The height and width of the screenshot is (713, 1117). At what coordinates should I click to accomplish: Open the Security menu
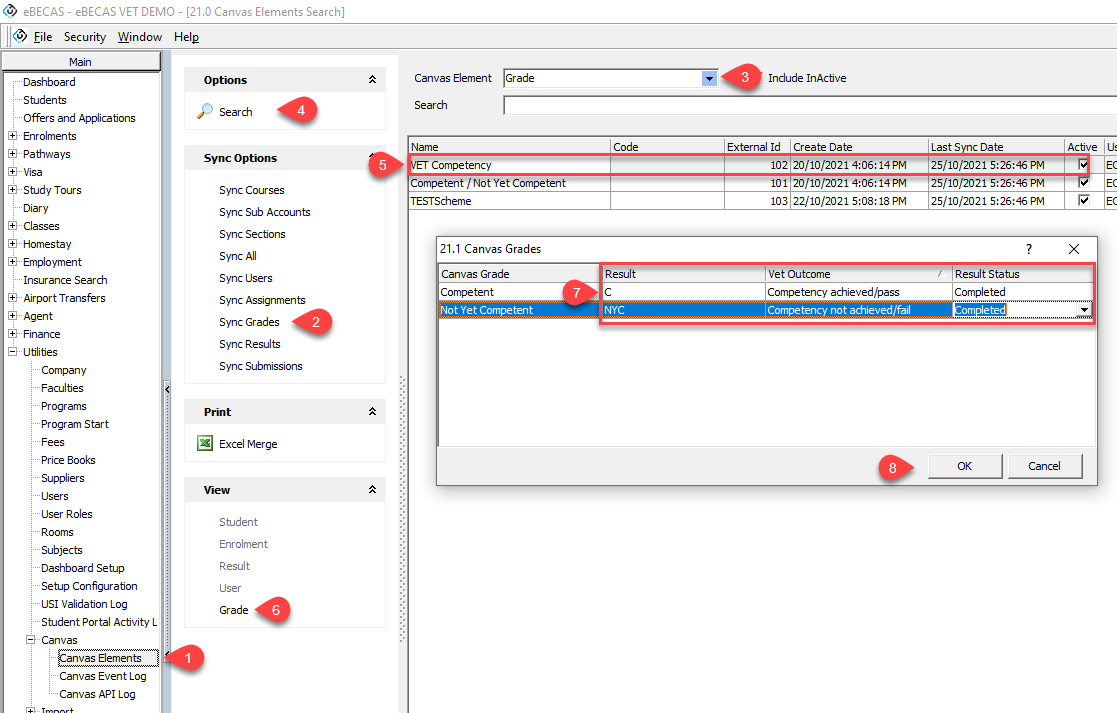click(x=85, y=37)
